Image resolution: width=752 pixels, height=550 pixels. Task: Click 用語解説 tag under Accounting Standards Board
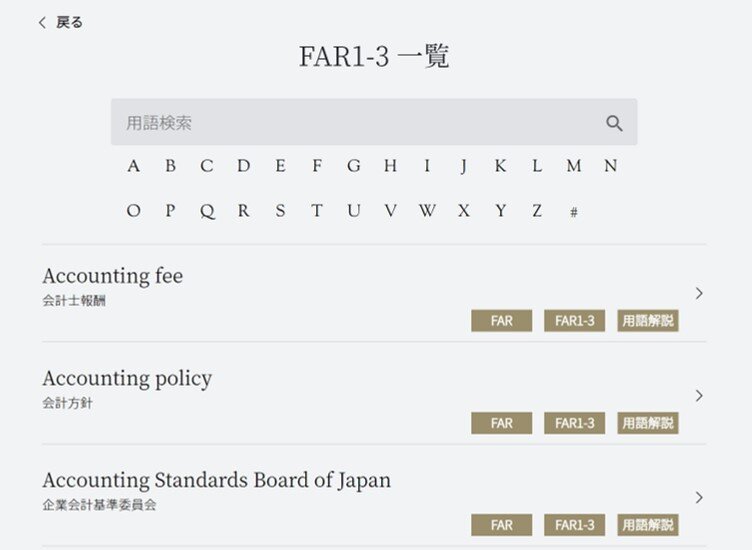coord(648,525)
